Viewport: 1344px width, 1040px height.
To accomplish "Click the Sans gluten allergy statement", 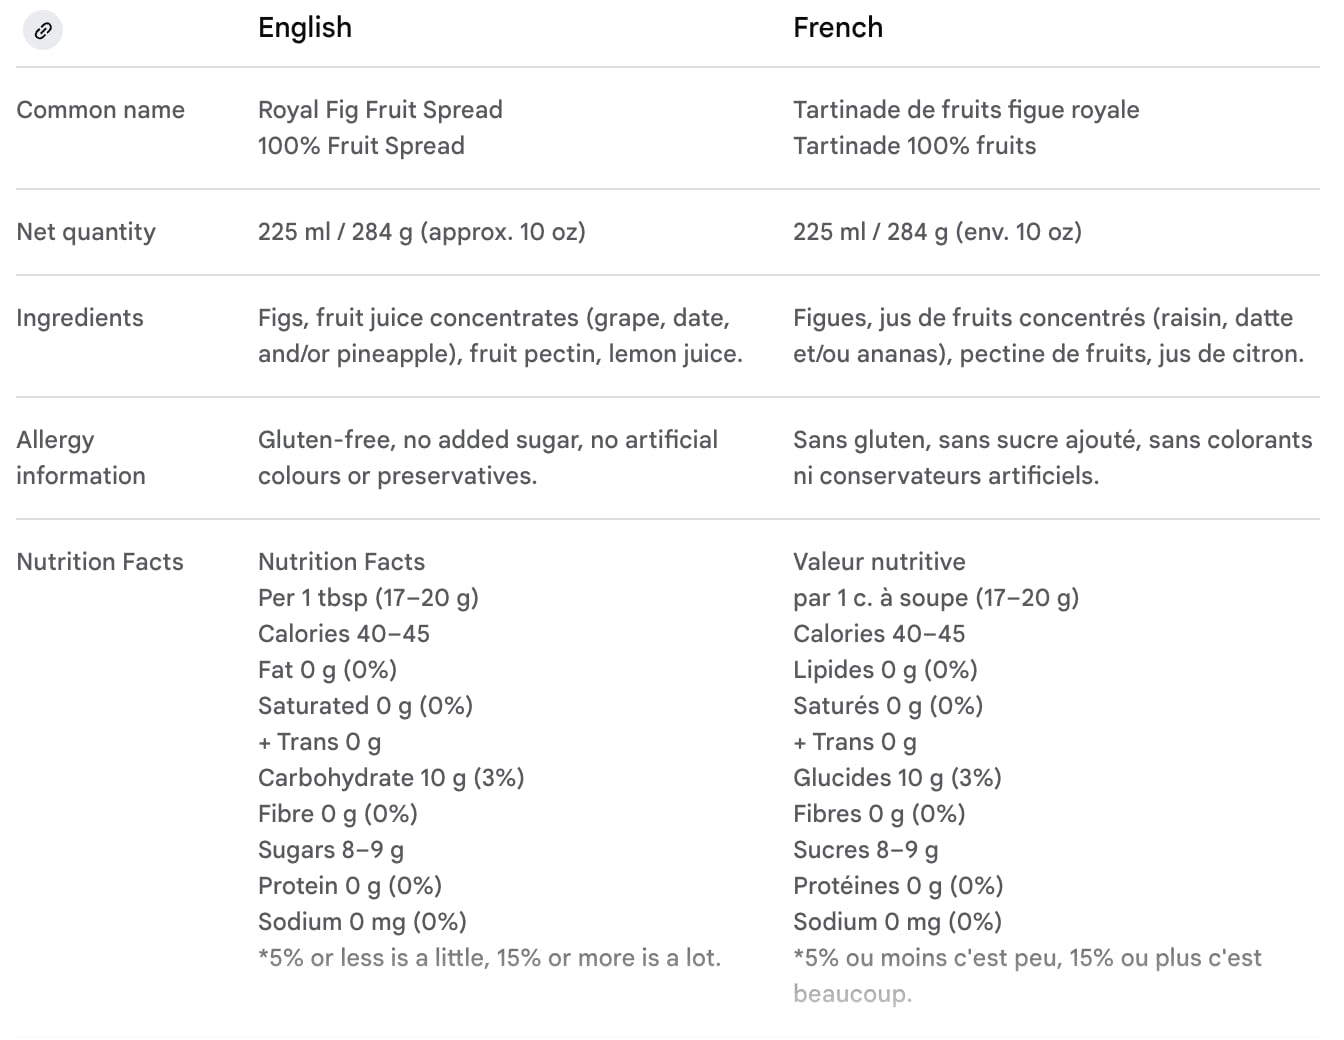I will (1052, 458).
